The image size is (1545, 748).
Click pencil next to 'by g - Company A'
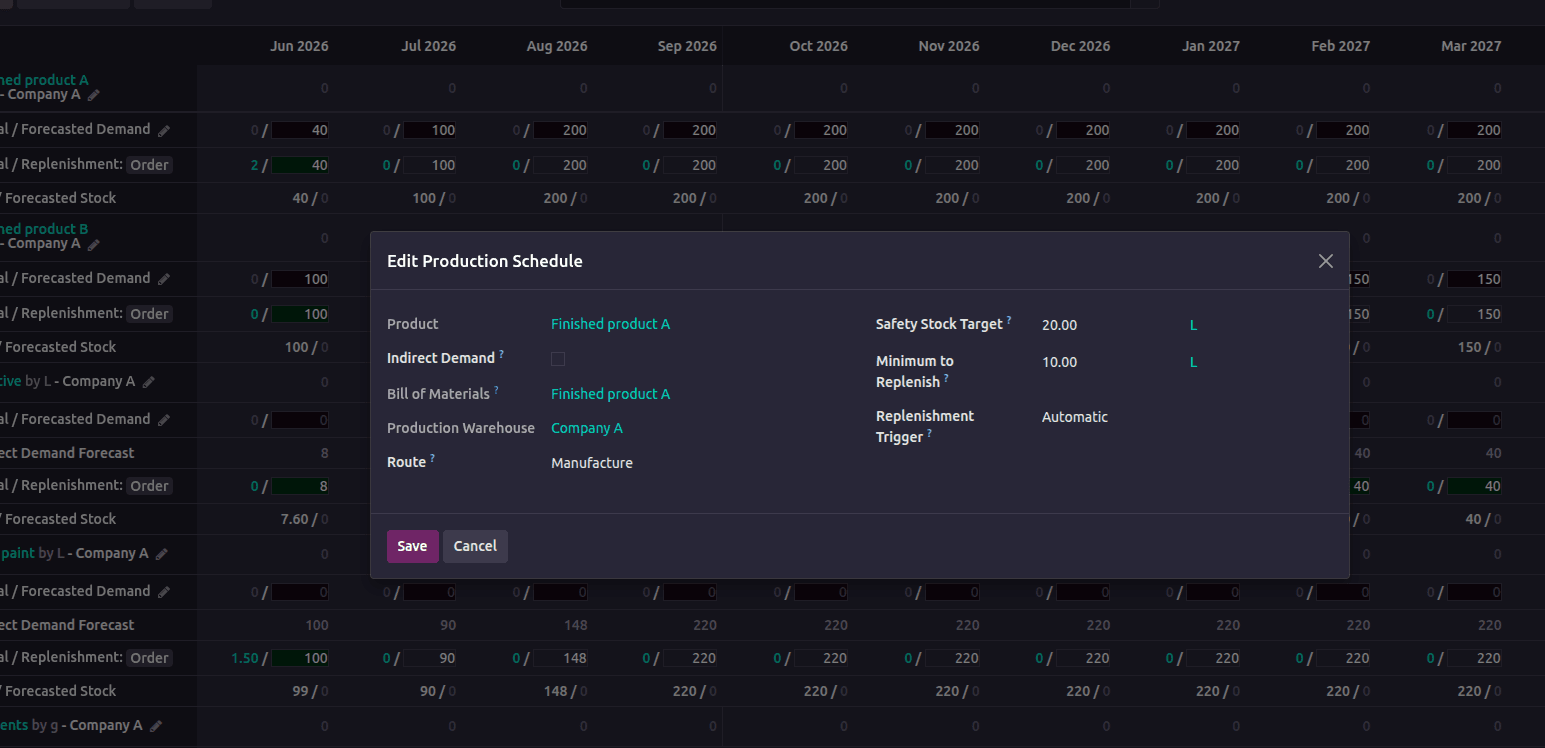pos(156,726)
